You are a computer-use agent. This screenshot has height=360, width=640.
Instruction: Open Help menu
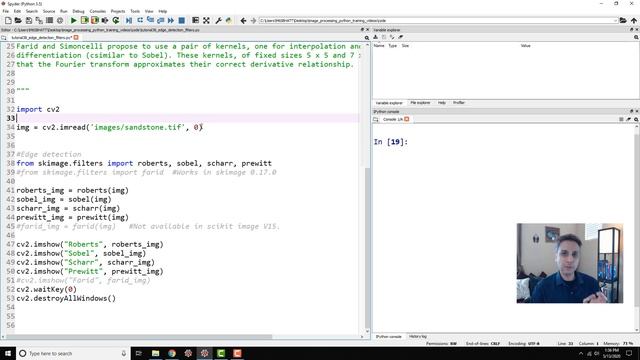162,11
